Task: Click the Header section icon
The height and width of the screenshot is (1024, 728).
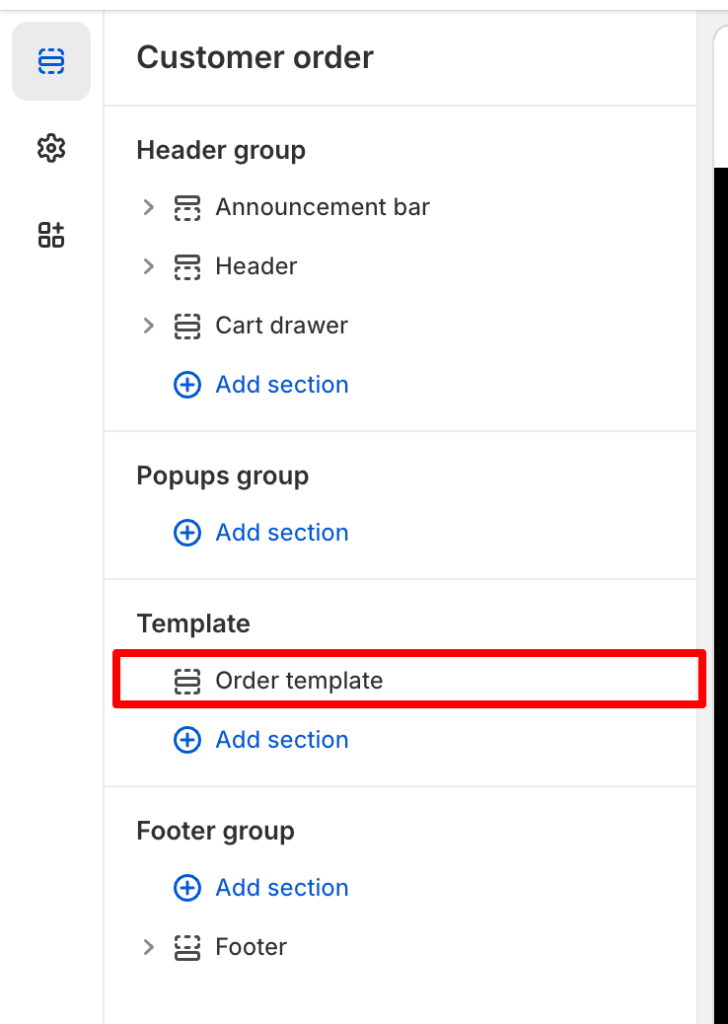Action: [x=187, y=266]
